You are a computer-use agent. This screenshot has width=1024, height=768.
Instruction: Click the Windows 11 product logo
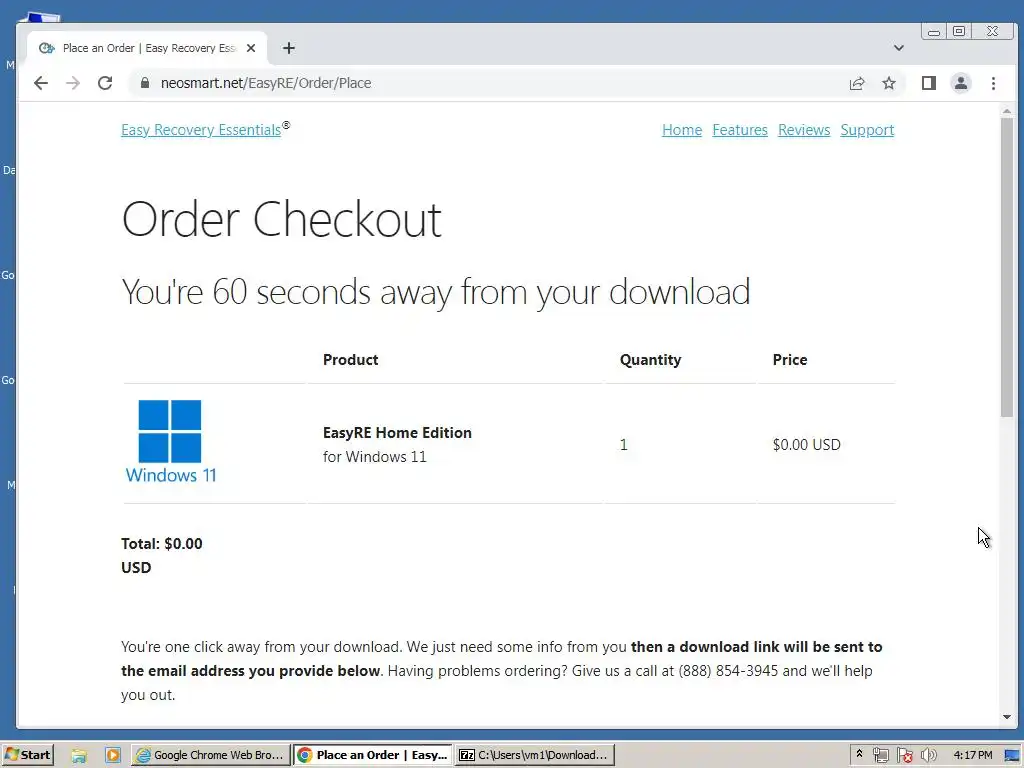(170, 441)
